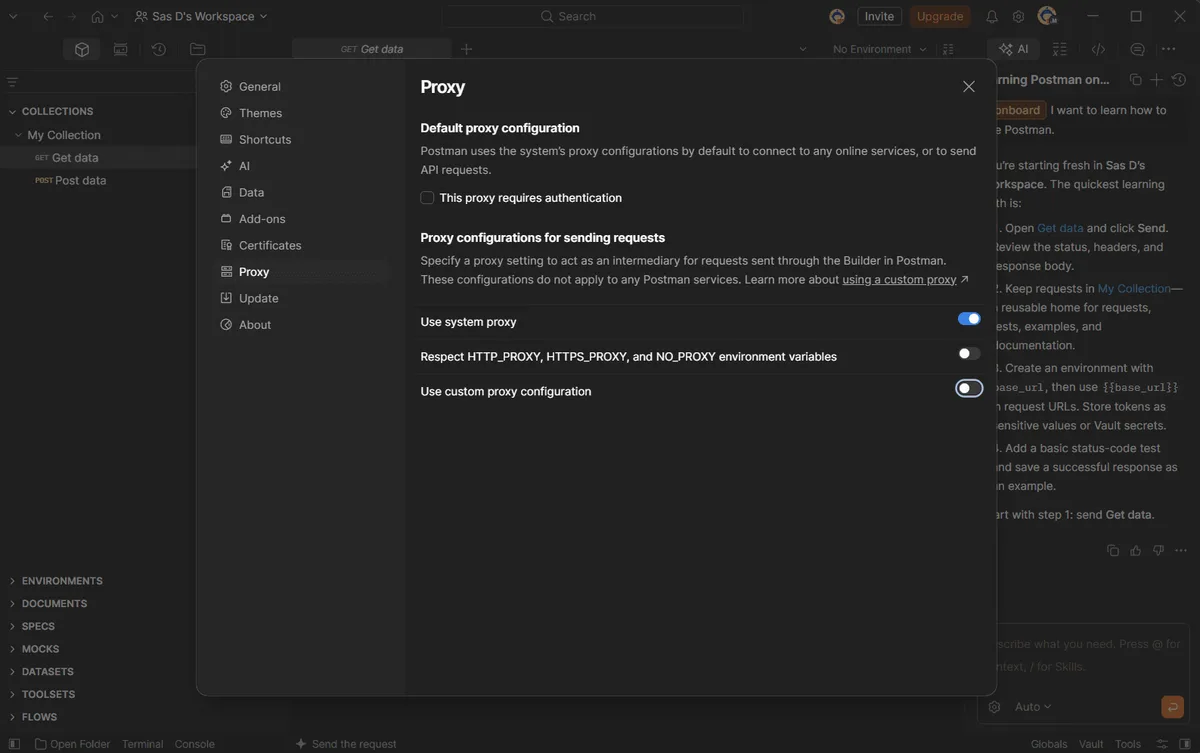Viewport: 1200px width, 753px height.
Task: Click variables icon beside environment selector
Action: [x=948, y=49]
